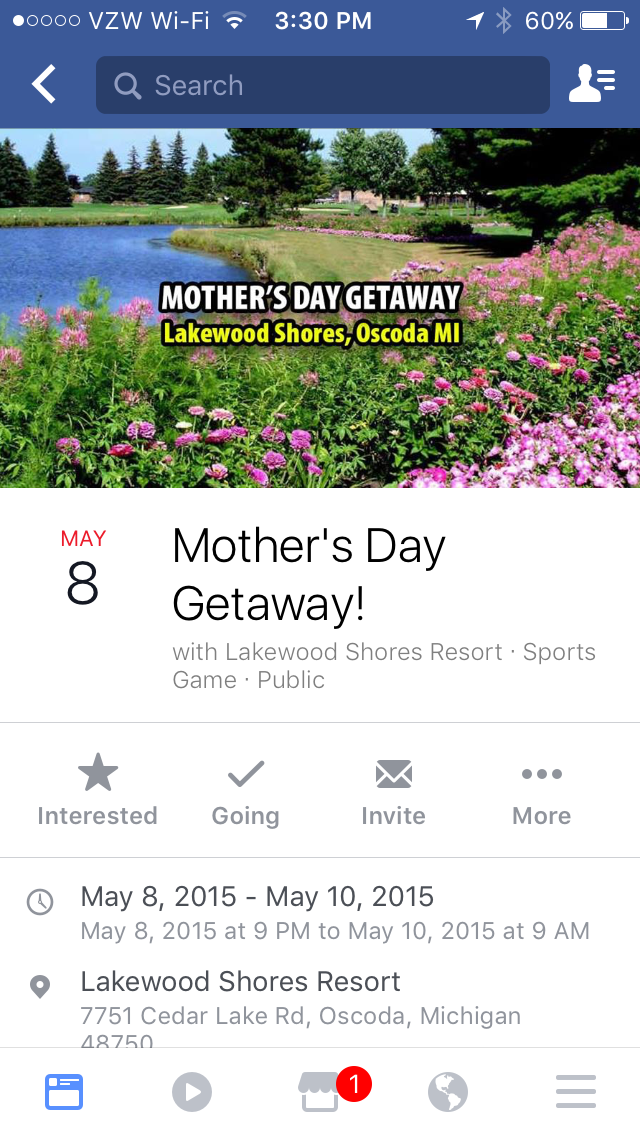
Task: Tap the Invite envelope icon
Action: (394, 774)
